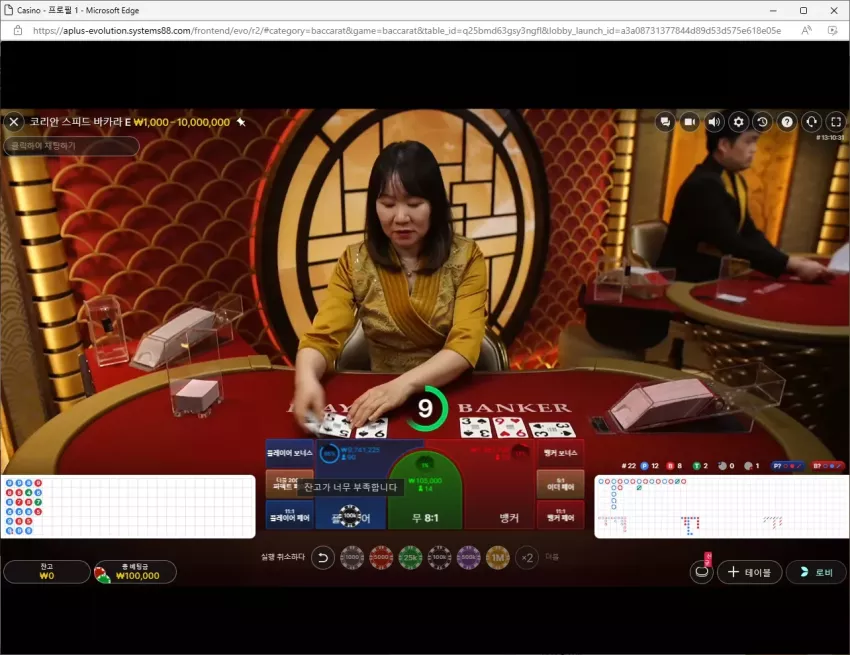Click the P? player prediction indicator
850x655 pixels.
click(787, 466)
